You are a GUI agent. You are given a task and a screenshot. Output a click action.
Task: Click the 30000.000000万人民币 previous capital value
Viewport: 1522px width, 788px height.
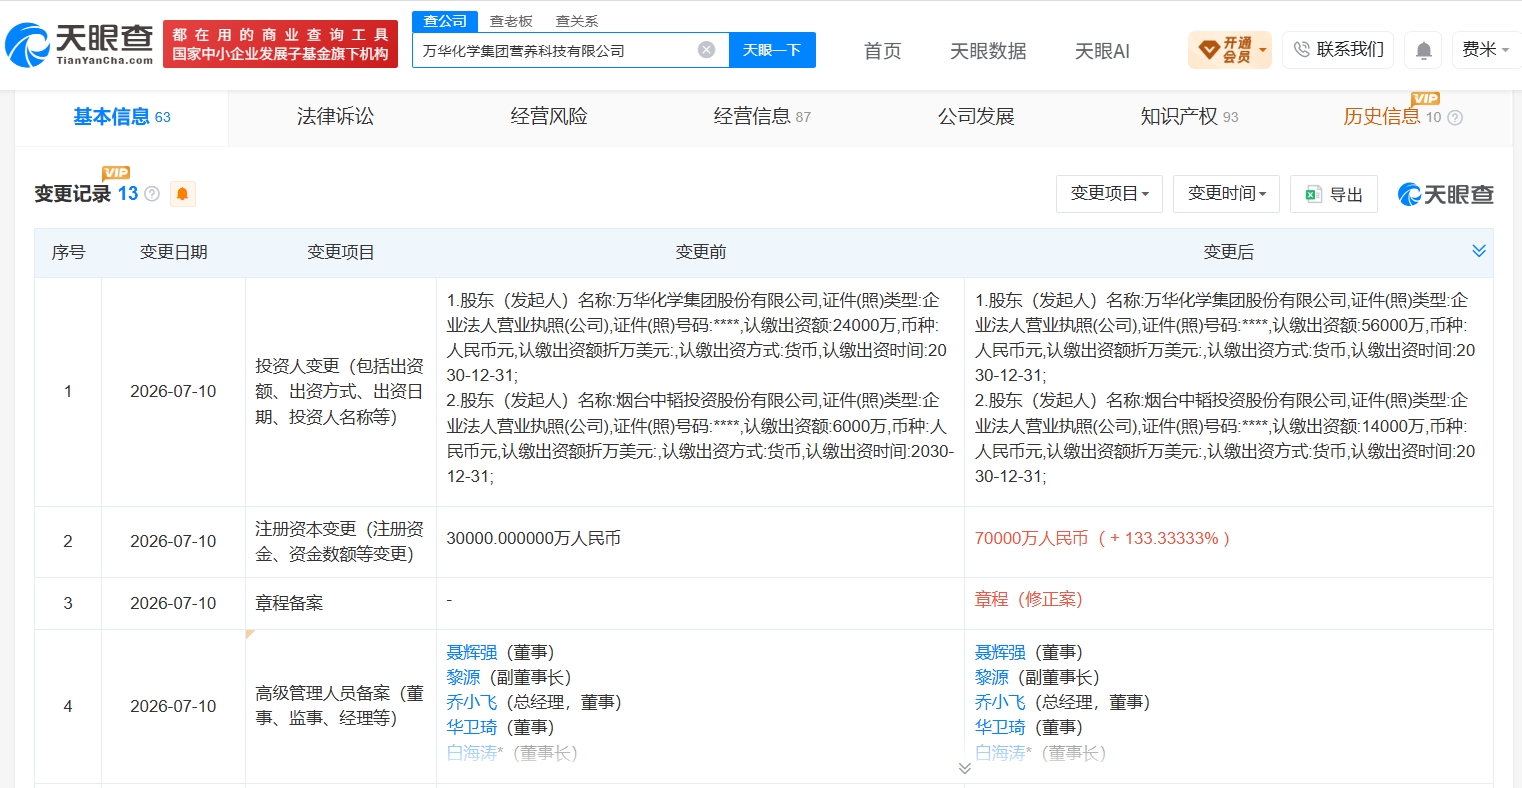coord(533,538)
